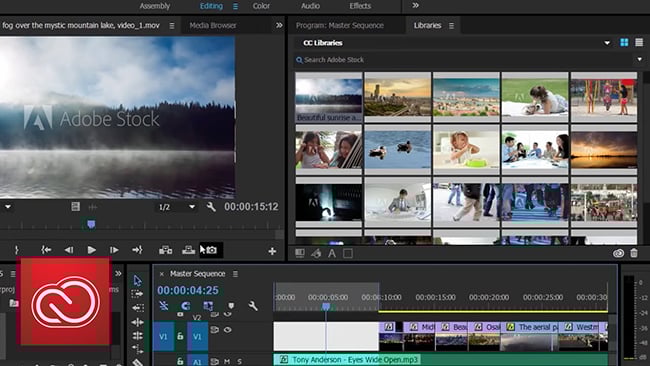Go to Out point in Source monitor
Image resolution: width=650 pixels, height=366 pixels.
coord(137,250)
